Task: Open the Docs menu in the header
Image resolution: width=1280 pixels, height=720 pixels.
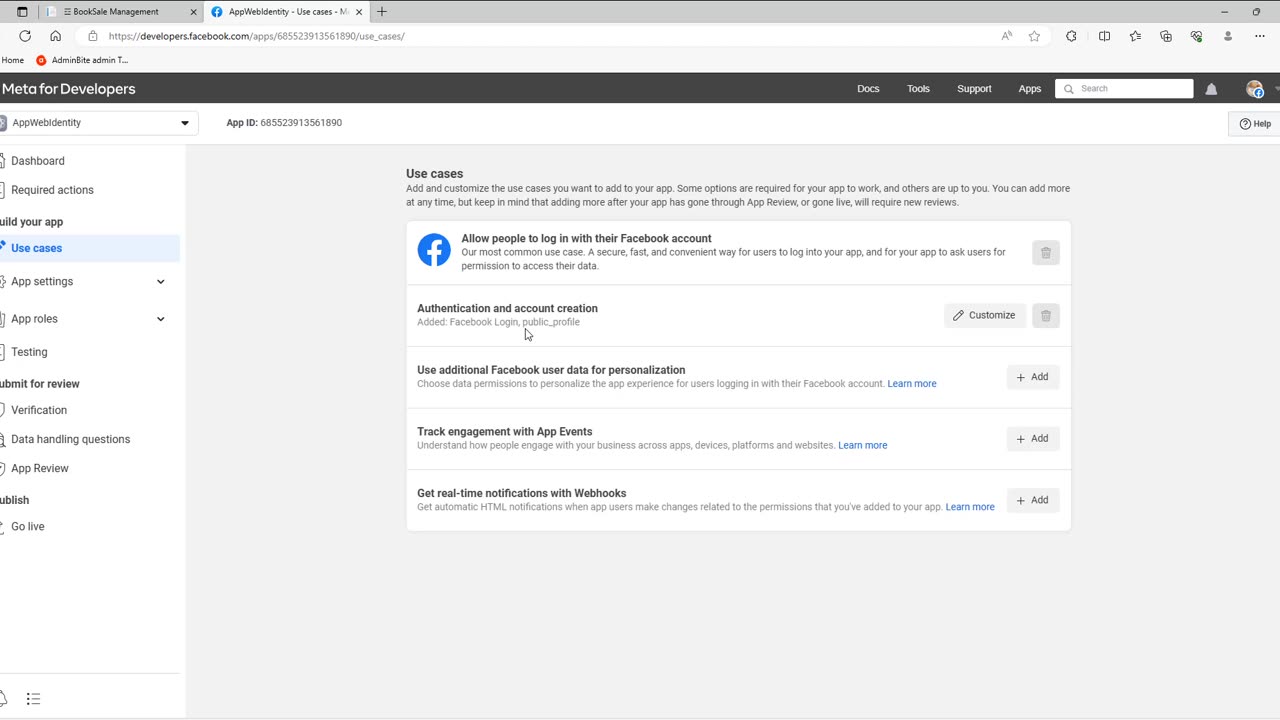Action: coord(868,89)
